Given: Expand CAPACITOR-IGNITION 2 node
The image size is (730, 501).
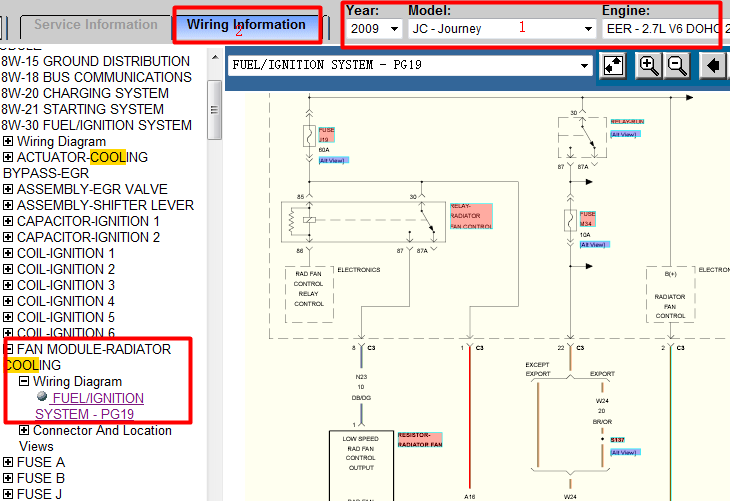Looking at the screenshot, I should pyautogui.click(x=8, y=237).
